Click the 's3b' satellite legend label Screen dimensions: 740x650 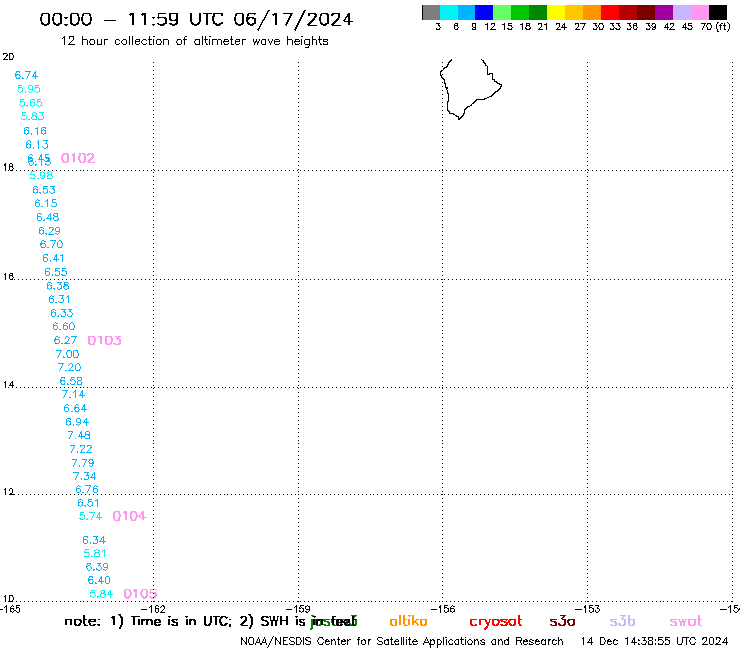click(622, 621)
